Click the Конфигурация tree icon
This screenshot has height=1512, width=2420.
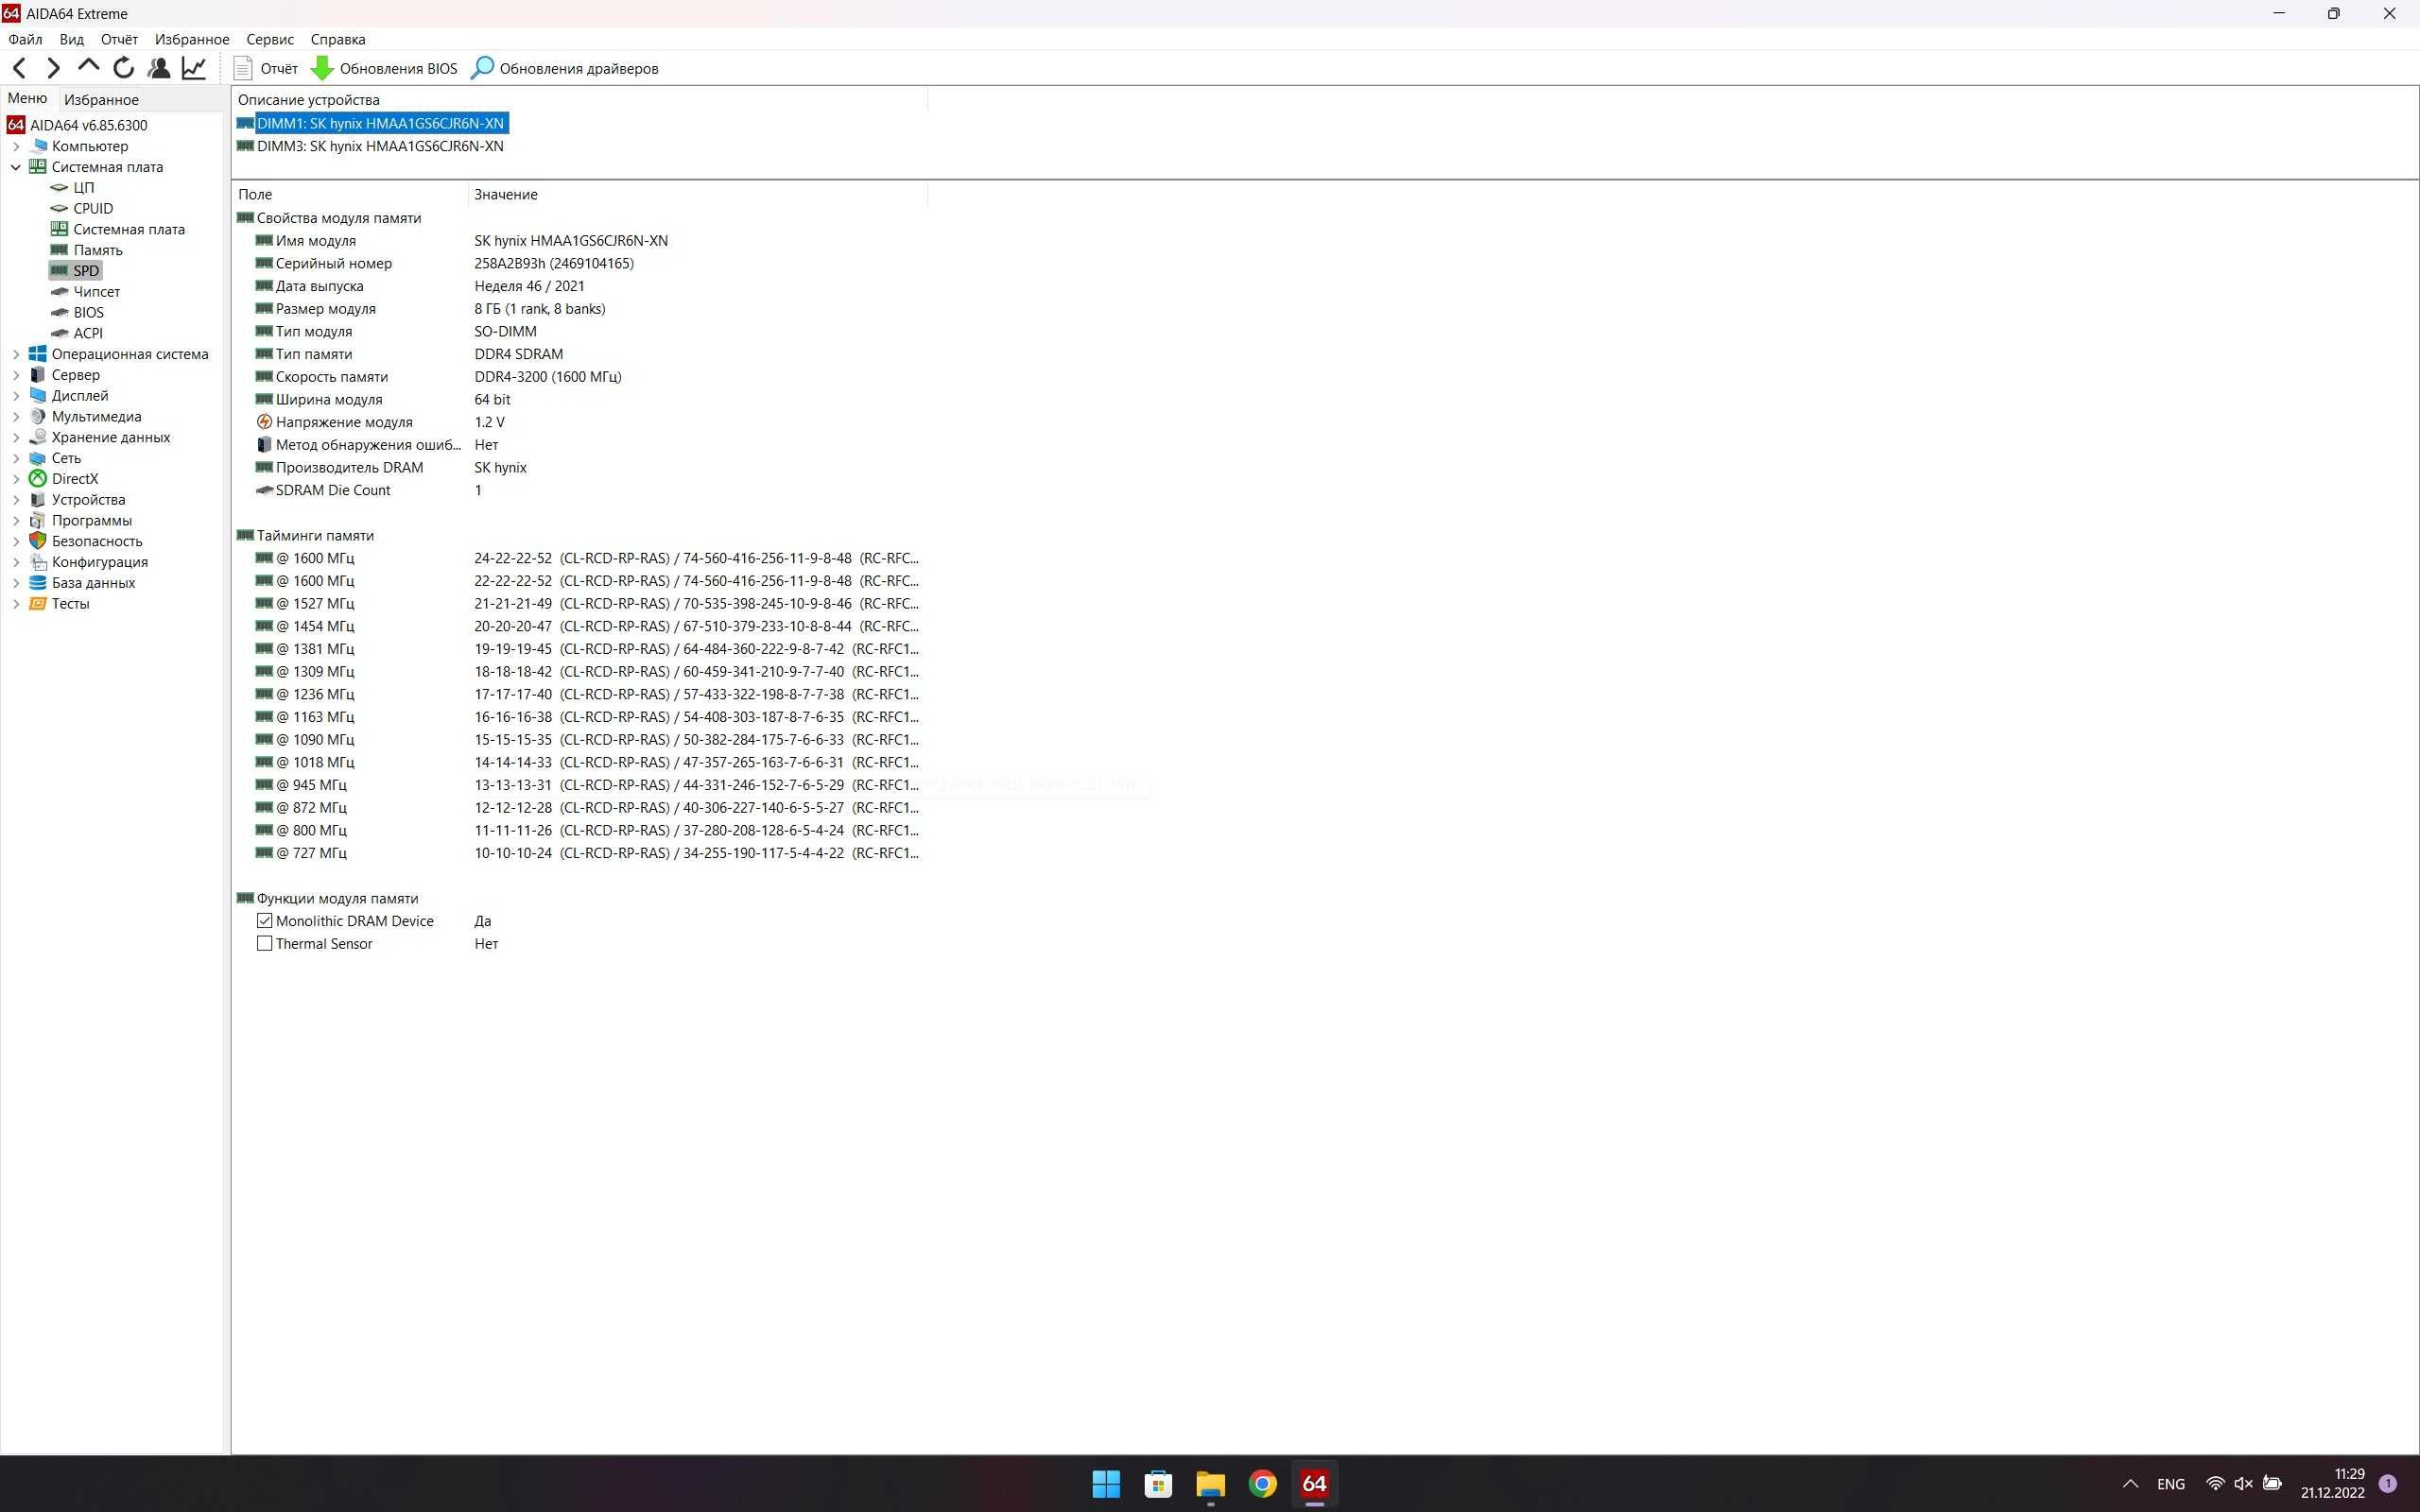(38, 562)
